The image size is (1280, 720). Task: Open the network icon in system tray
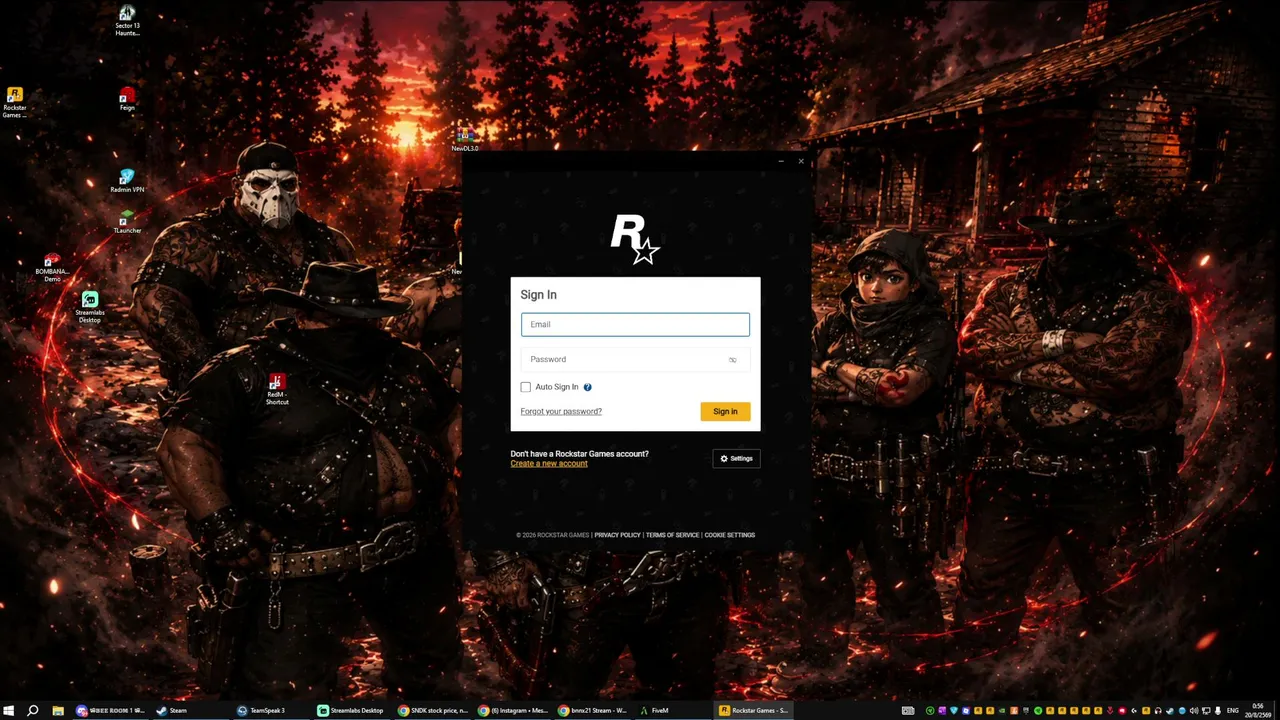coord(1206,711)
